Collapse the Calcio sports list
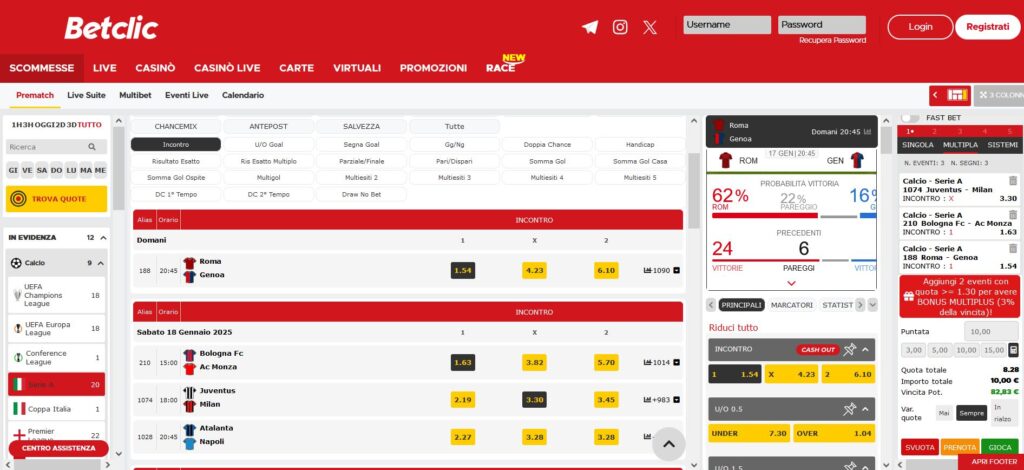This screenshot has width=1024, height=470. pos(102,263)
